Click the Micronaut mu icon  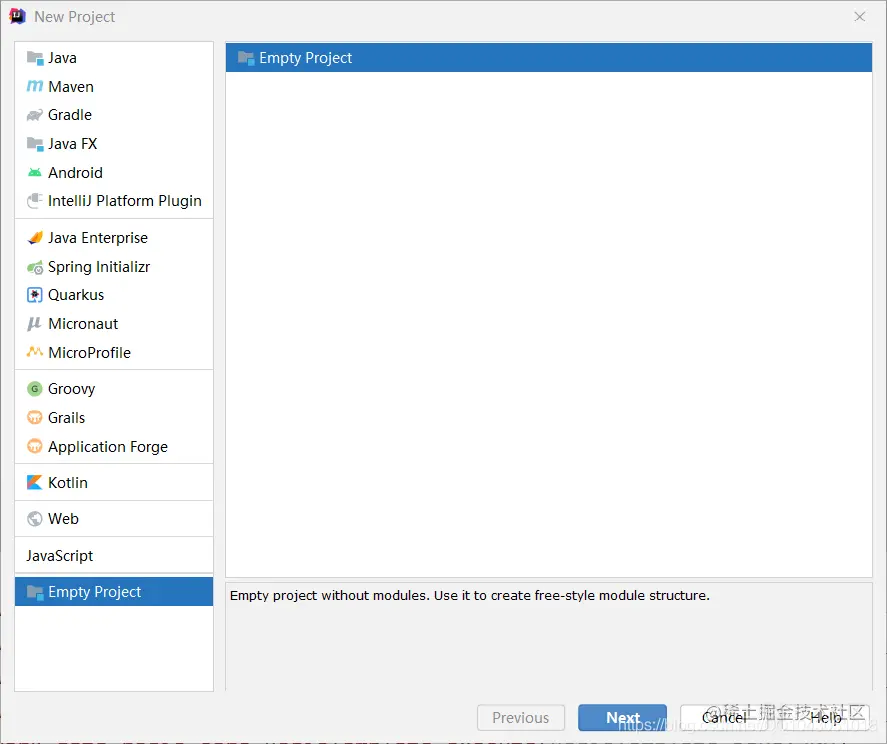35,324
